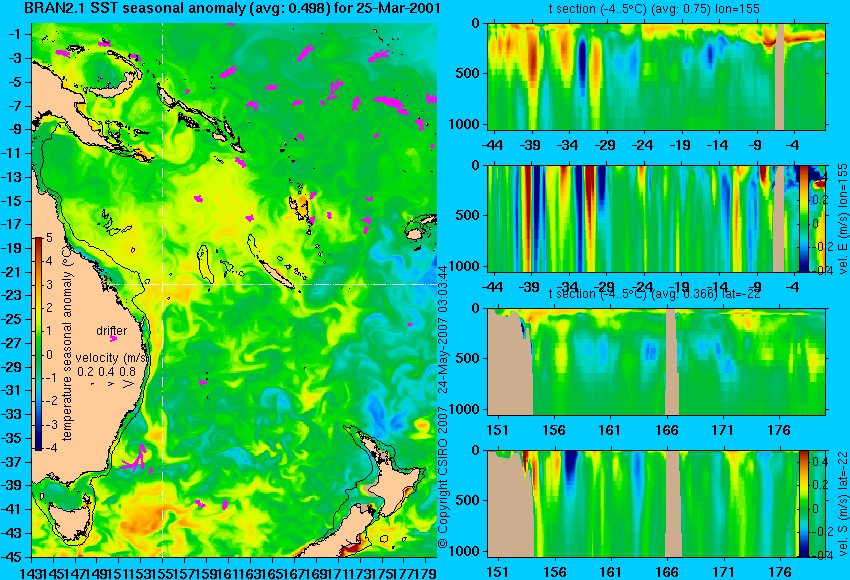Click tan land column in lon=155 temperature section
Screen dimensions: 850x580
click(x=780, y=76)
